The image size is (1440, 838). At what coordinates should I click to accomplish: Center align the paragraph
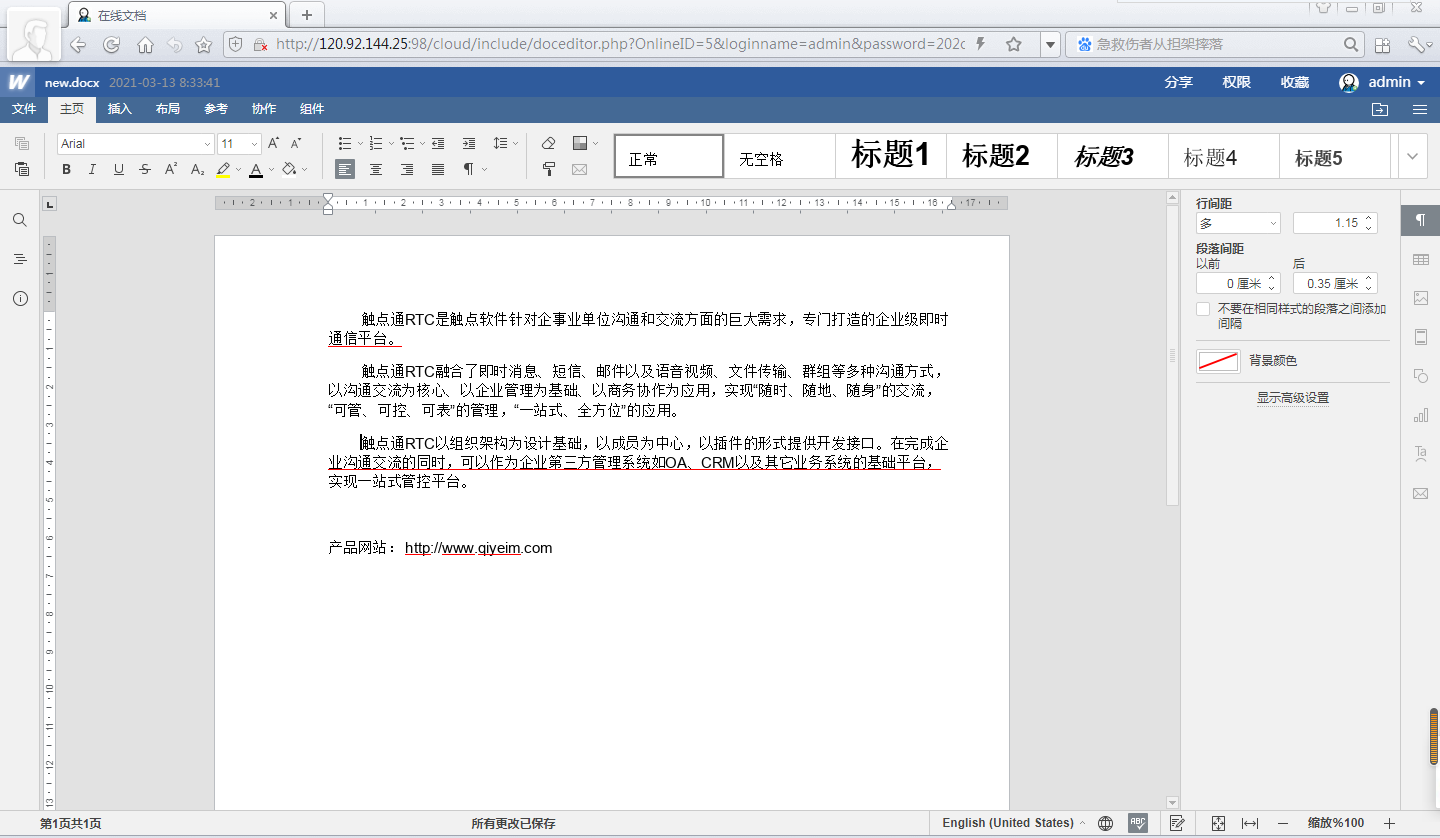(376, 170)
